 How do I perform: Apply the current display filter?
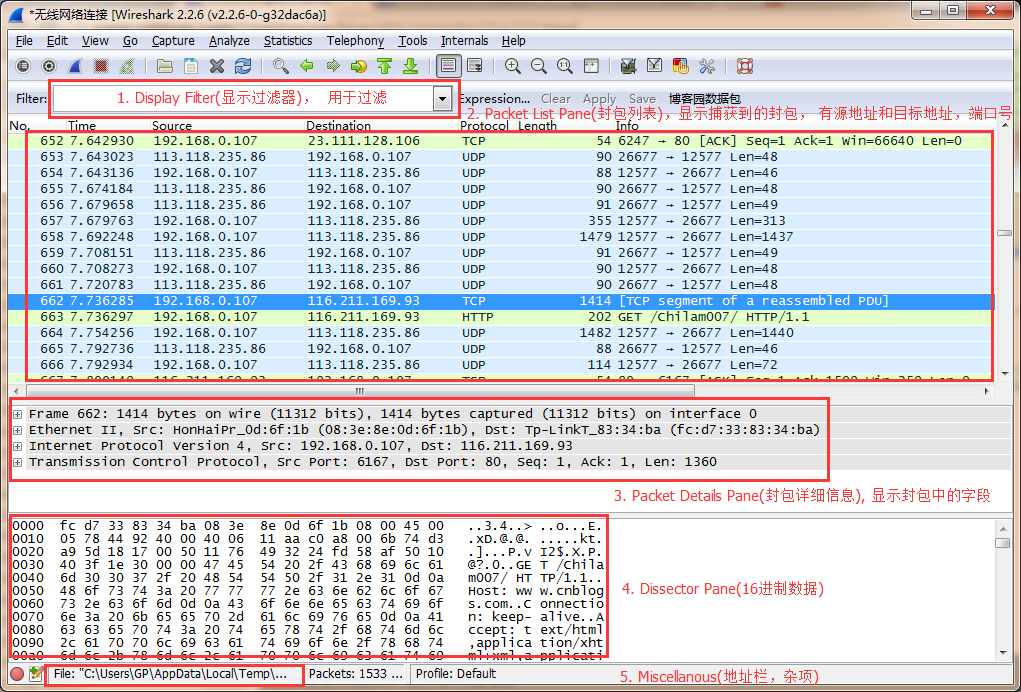pos(599,99)
